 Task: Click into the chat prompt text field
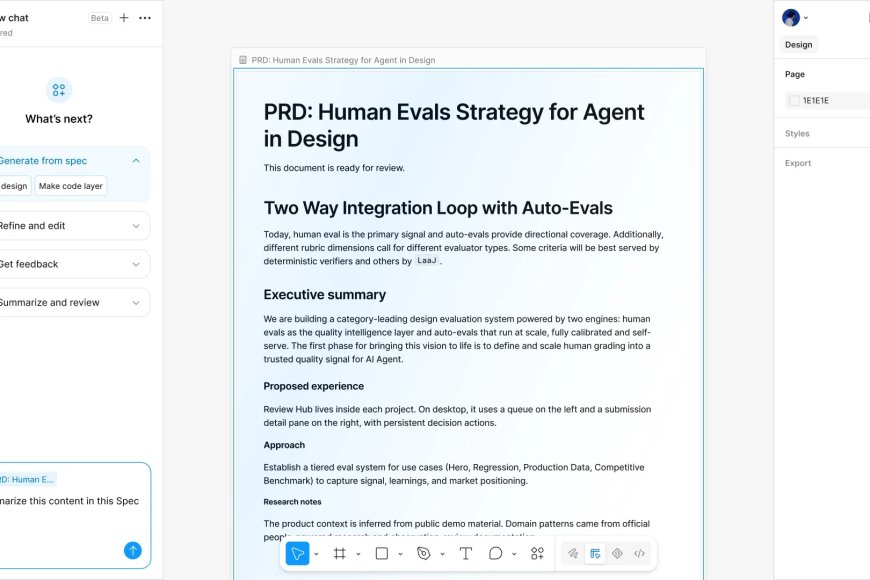(x=69, y=501)
